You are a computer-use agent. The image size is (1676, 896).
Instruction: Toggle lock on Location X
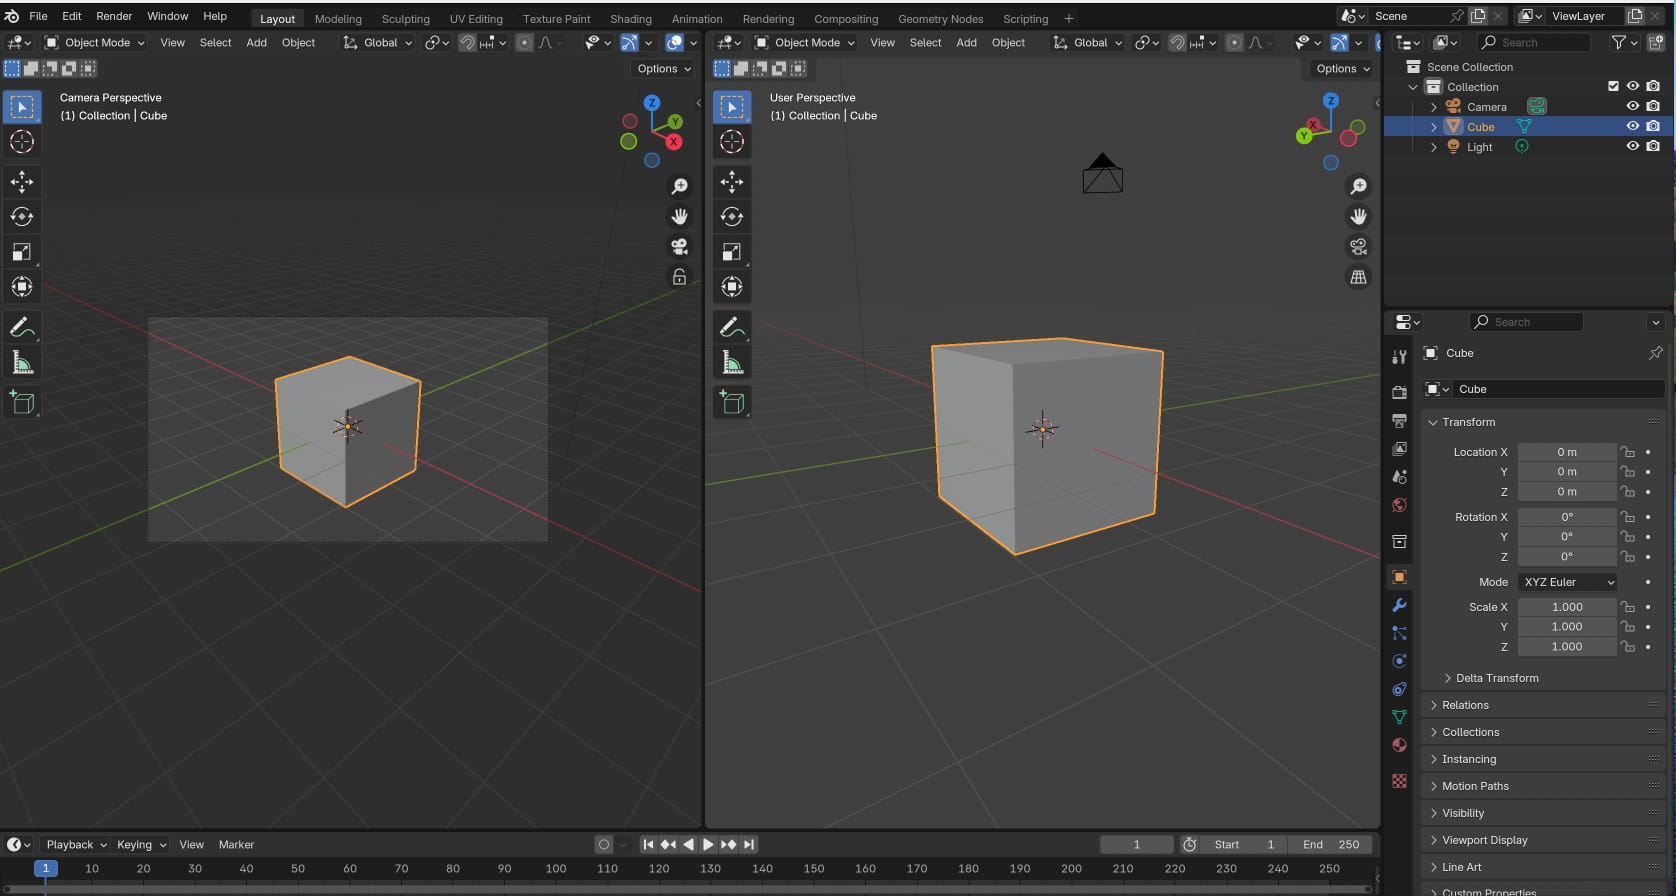[1627, 452]
